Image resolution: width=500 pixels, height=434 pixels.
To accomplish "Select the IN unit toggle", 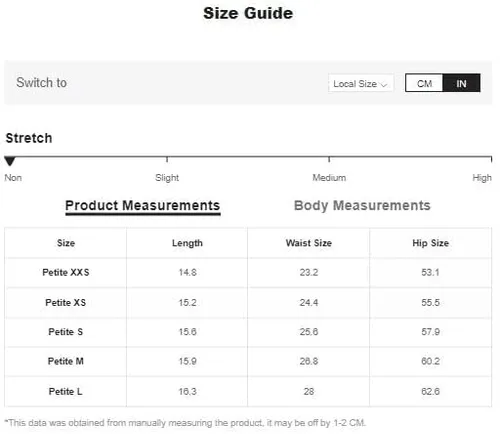I will [x=461, y=83].
